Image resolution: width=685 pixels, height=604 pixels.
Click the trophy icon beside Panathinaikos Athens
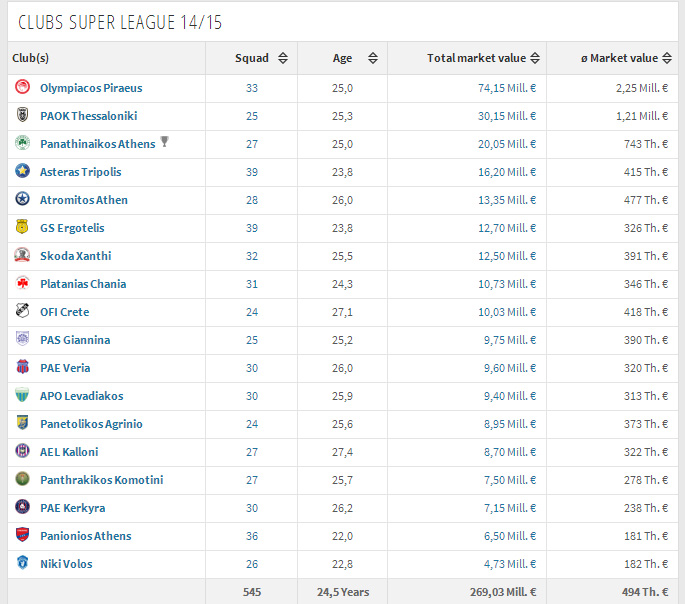pyautogui.click(x=164, y=142)
